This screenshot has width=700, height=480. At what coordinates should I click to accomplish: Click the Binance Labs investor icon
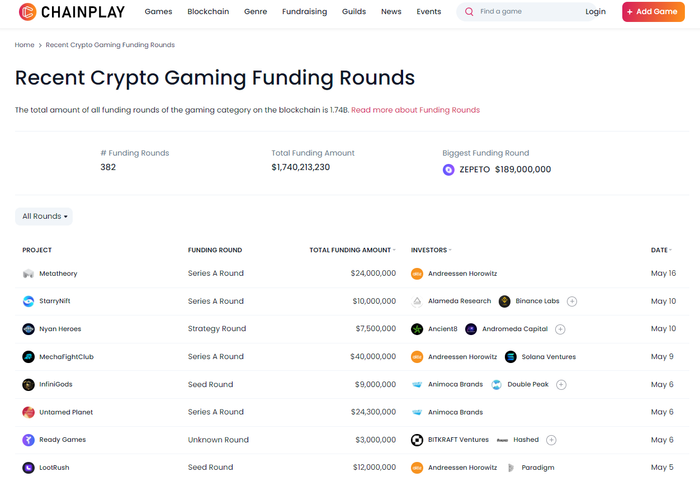(504, 301)
